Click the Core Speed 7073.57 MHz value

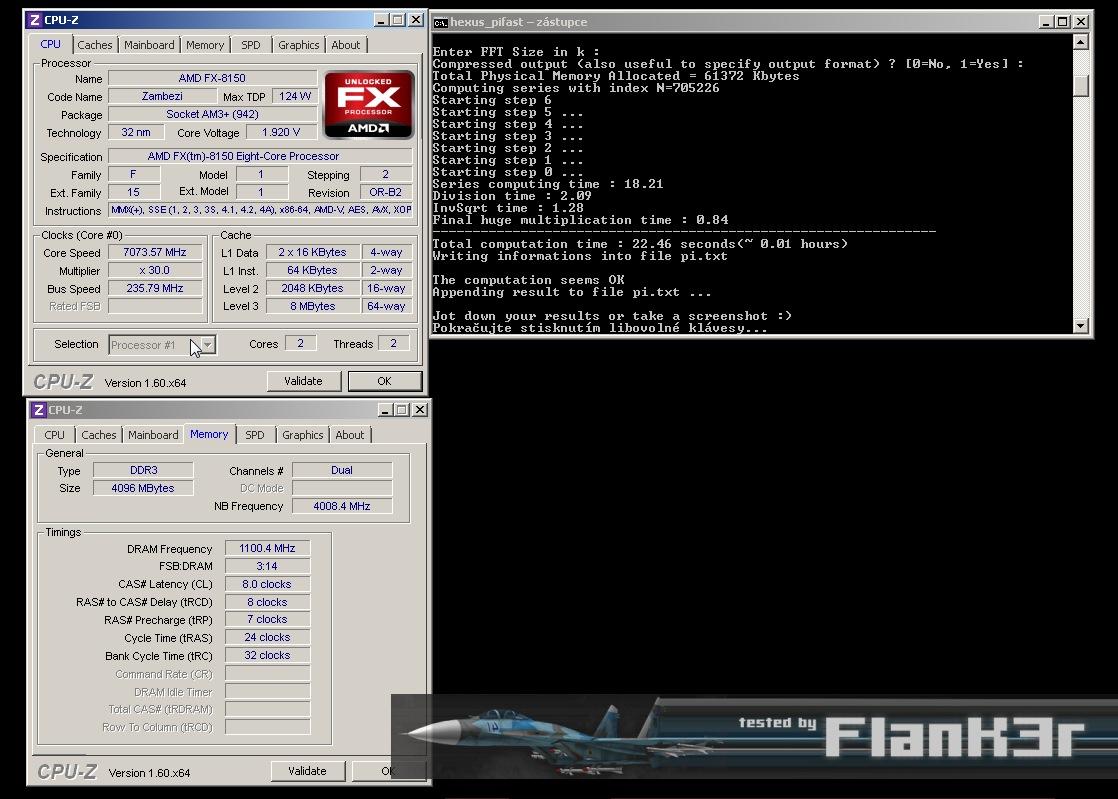(155, 252)
